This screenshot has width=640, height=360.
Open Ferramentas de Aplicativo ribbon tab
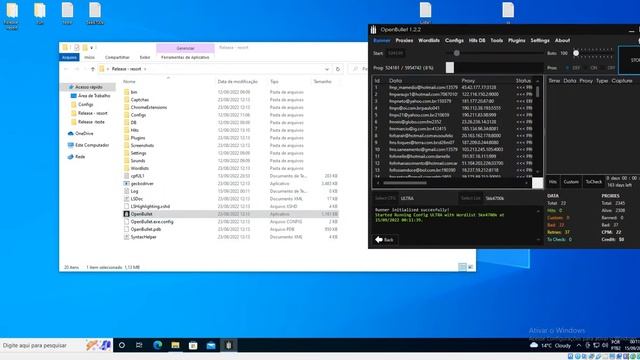(185, 57)
